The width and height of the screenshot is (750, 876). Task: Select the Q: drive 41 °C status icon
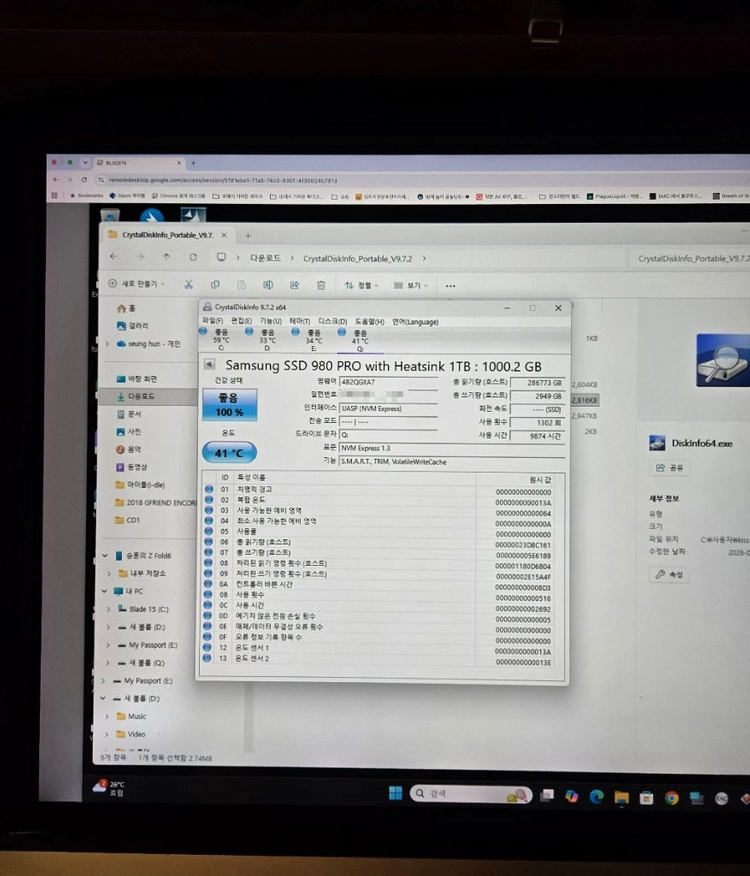pos(341,332)
